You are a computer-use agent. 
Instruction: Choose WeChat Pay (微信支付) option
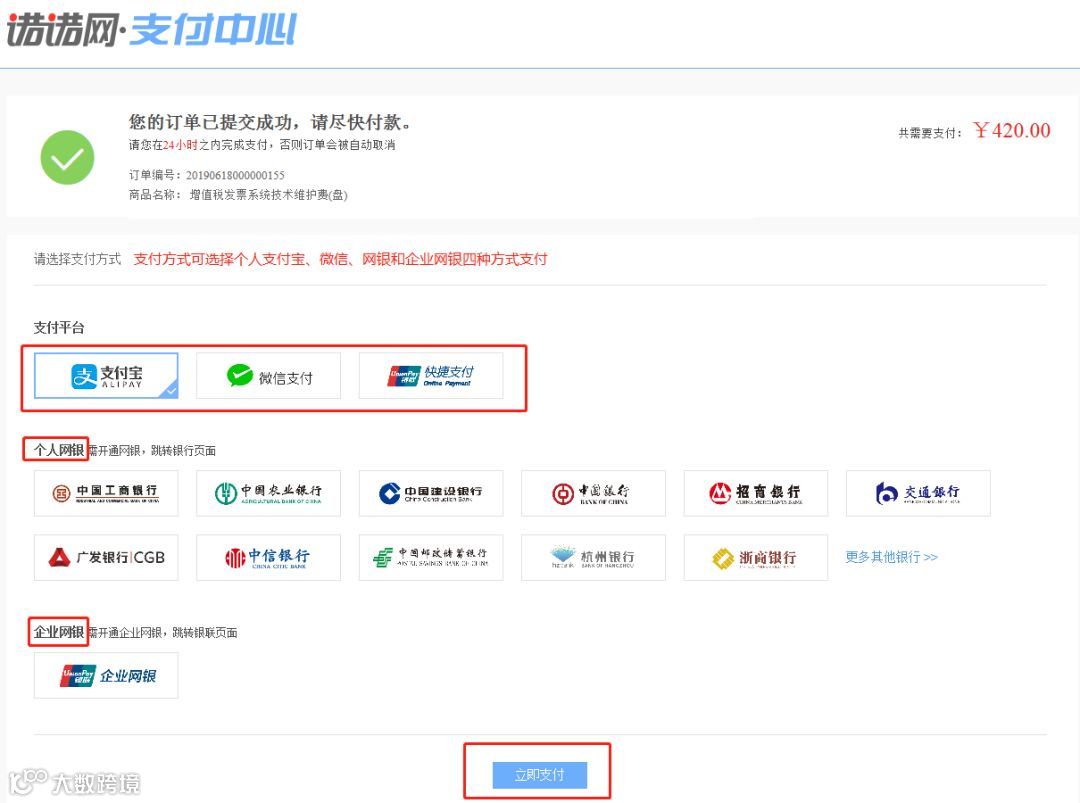pyautogui.click(x=269, y=375)
